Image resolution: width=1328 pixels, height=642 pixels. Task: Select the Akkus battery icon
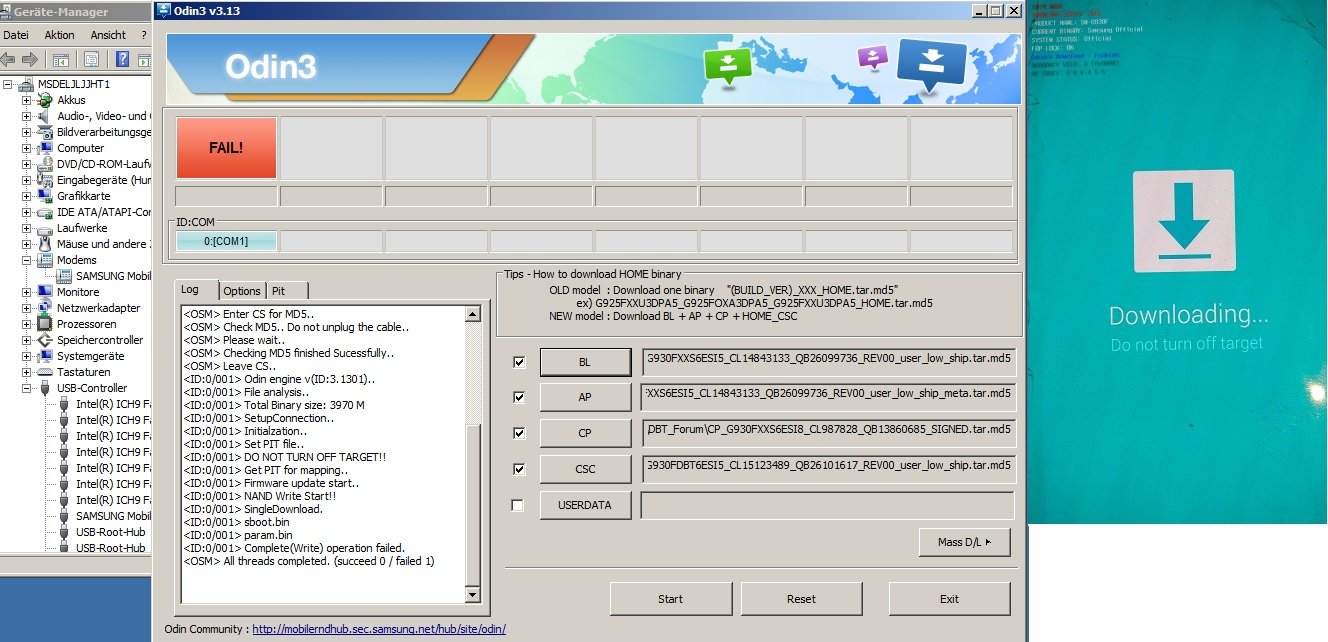(45, 100)
